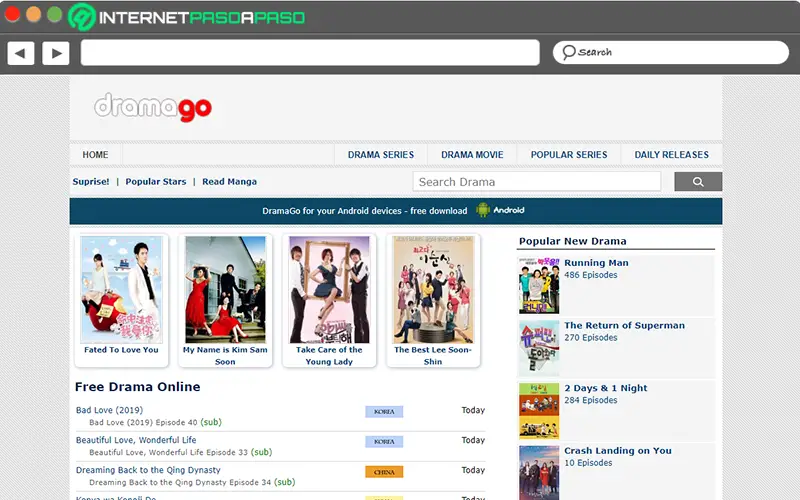Open the Crash Landing on You thumbnail
Image resolution: width=800 pixels, height=500 pixels.
(539, 473)
